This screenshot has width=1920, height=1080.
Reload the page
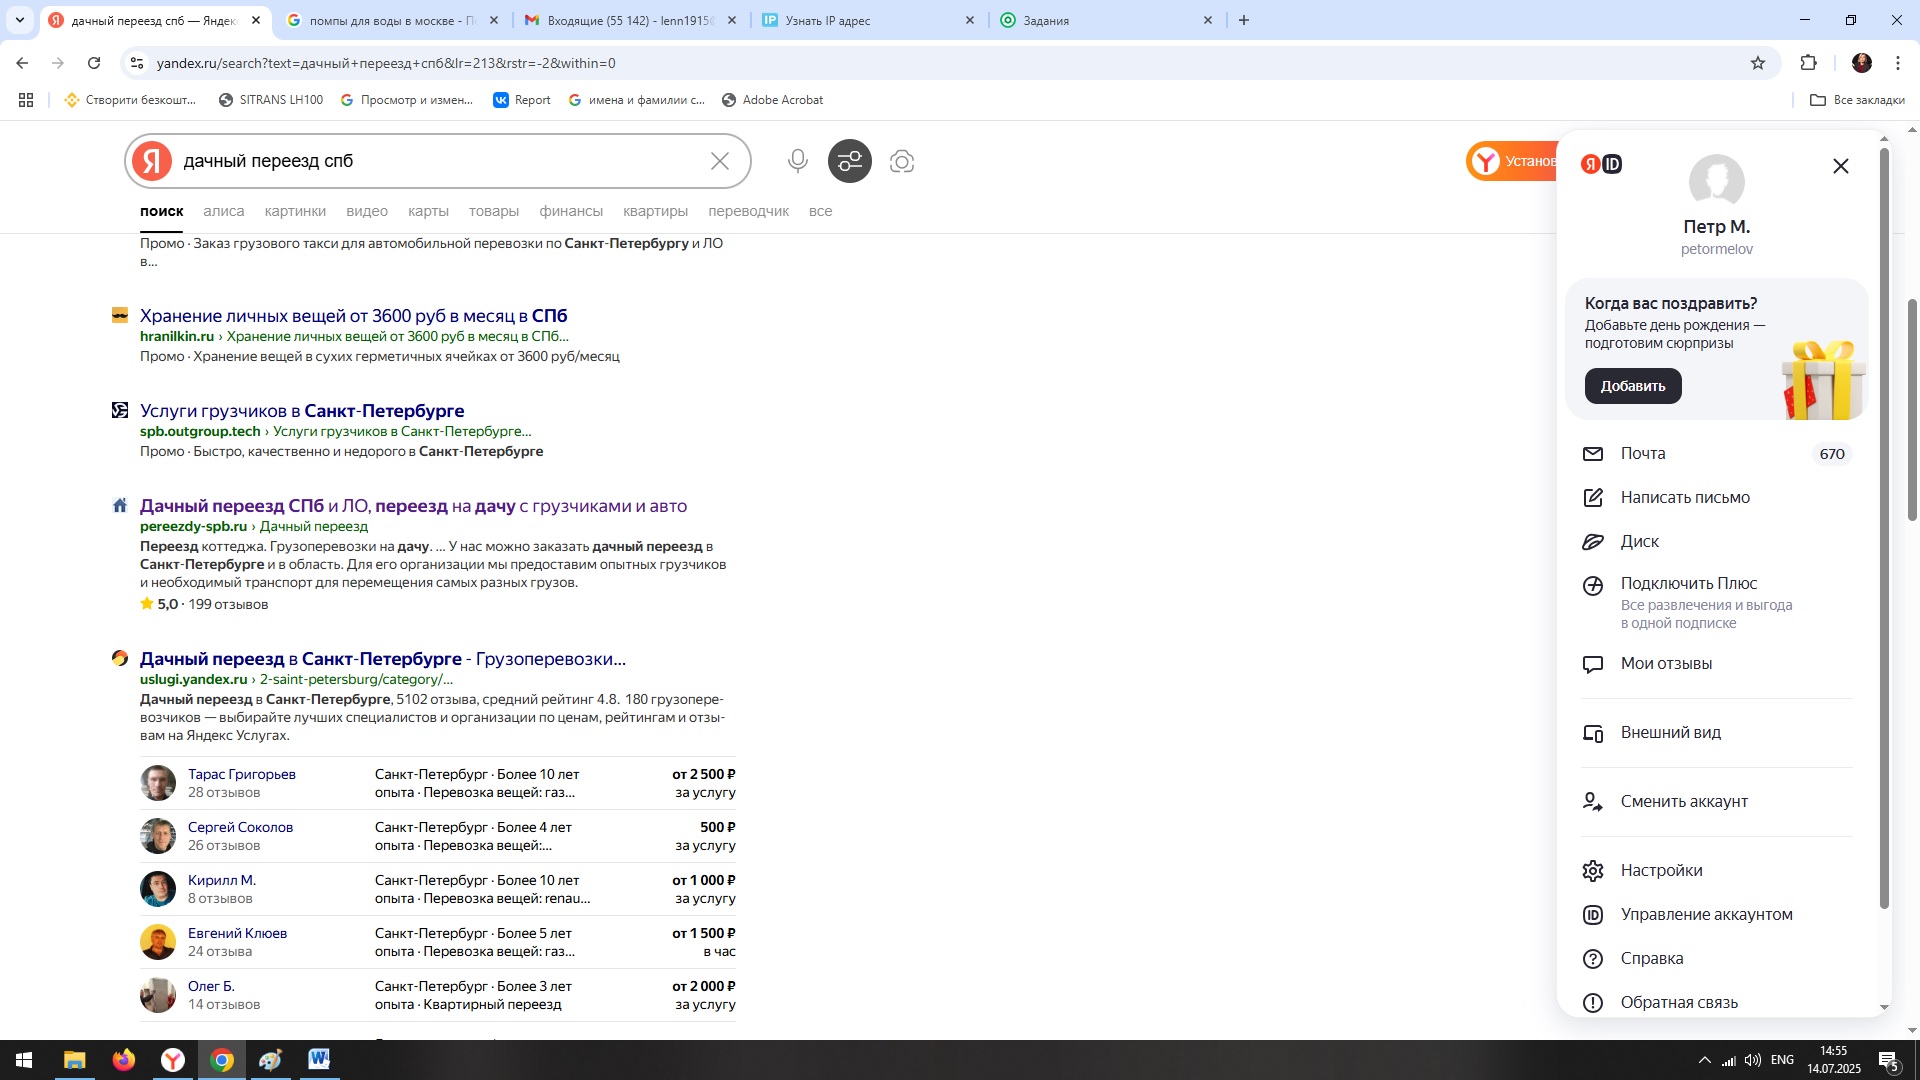(94, 63)
